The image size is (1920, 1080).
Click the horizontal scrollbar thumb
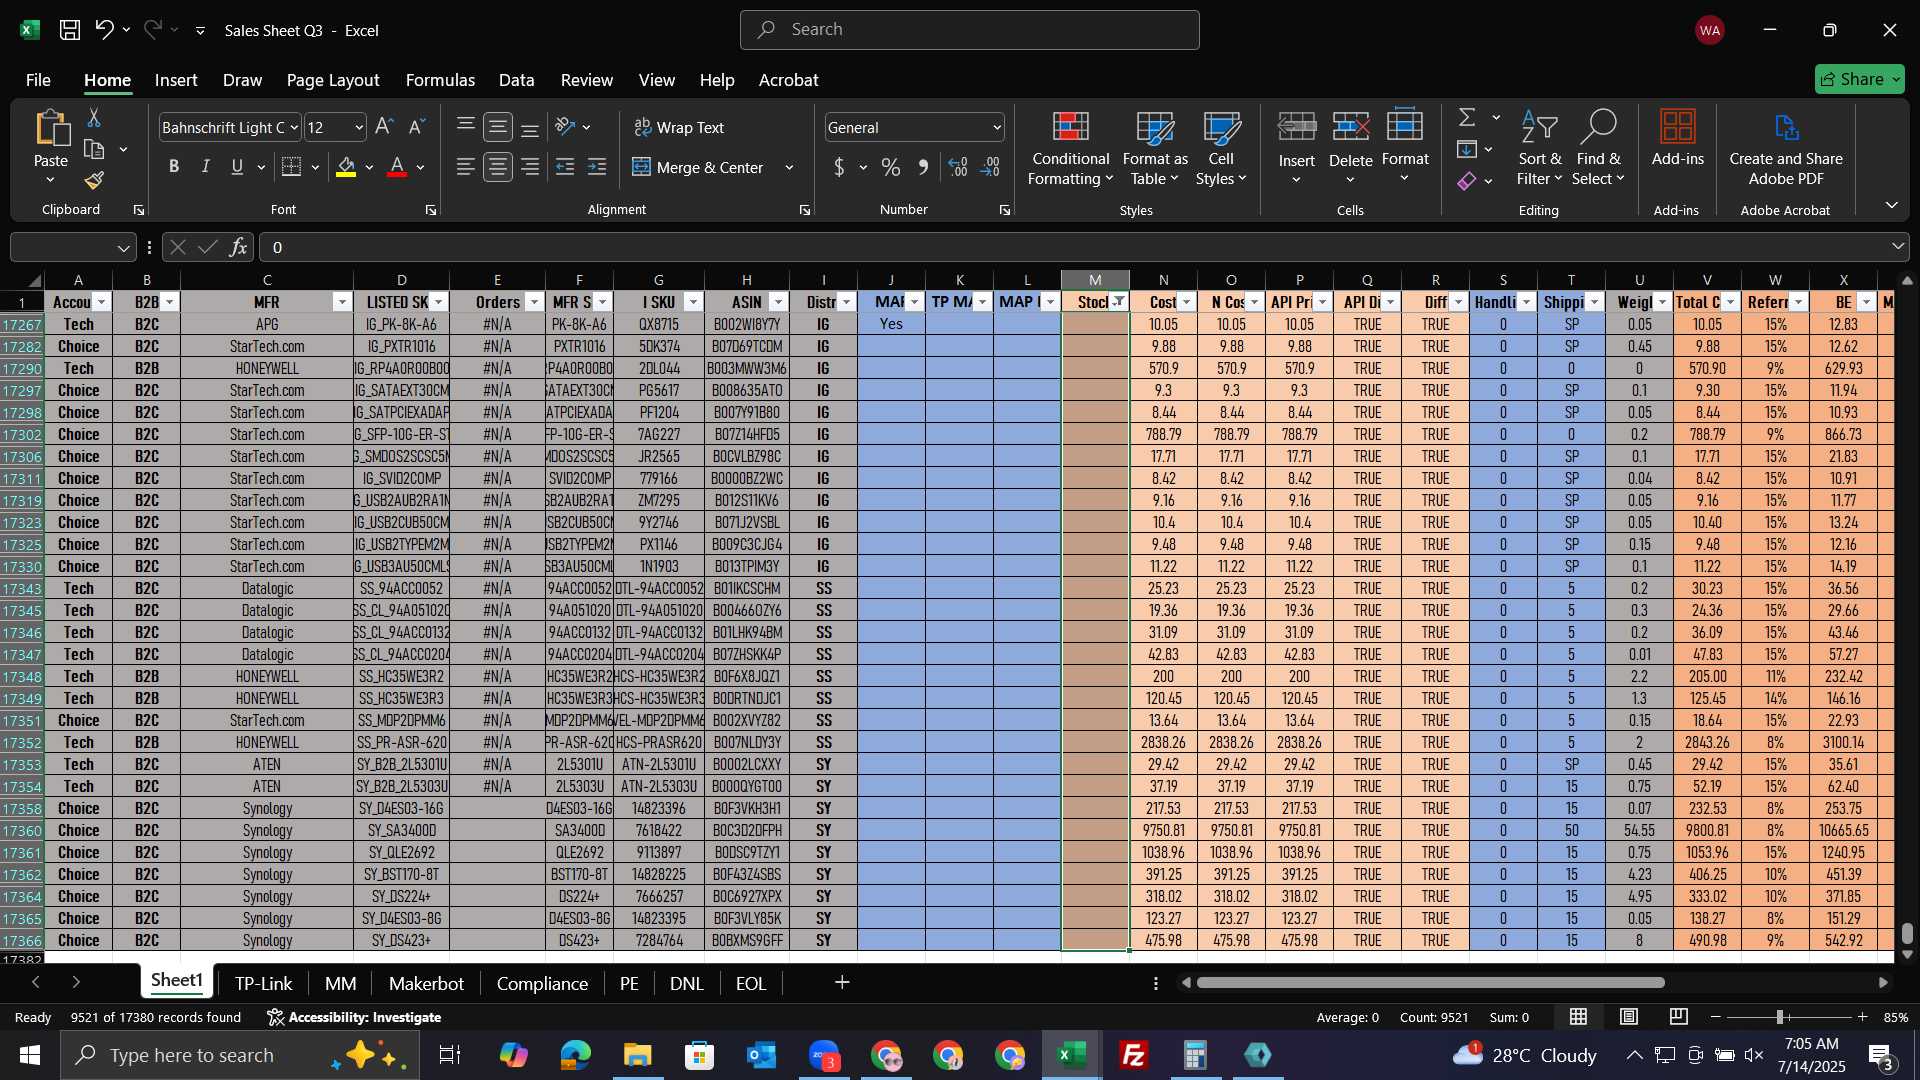point(1430,983)
